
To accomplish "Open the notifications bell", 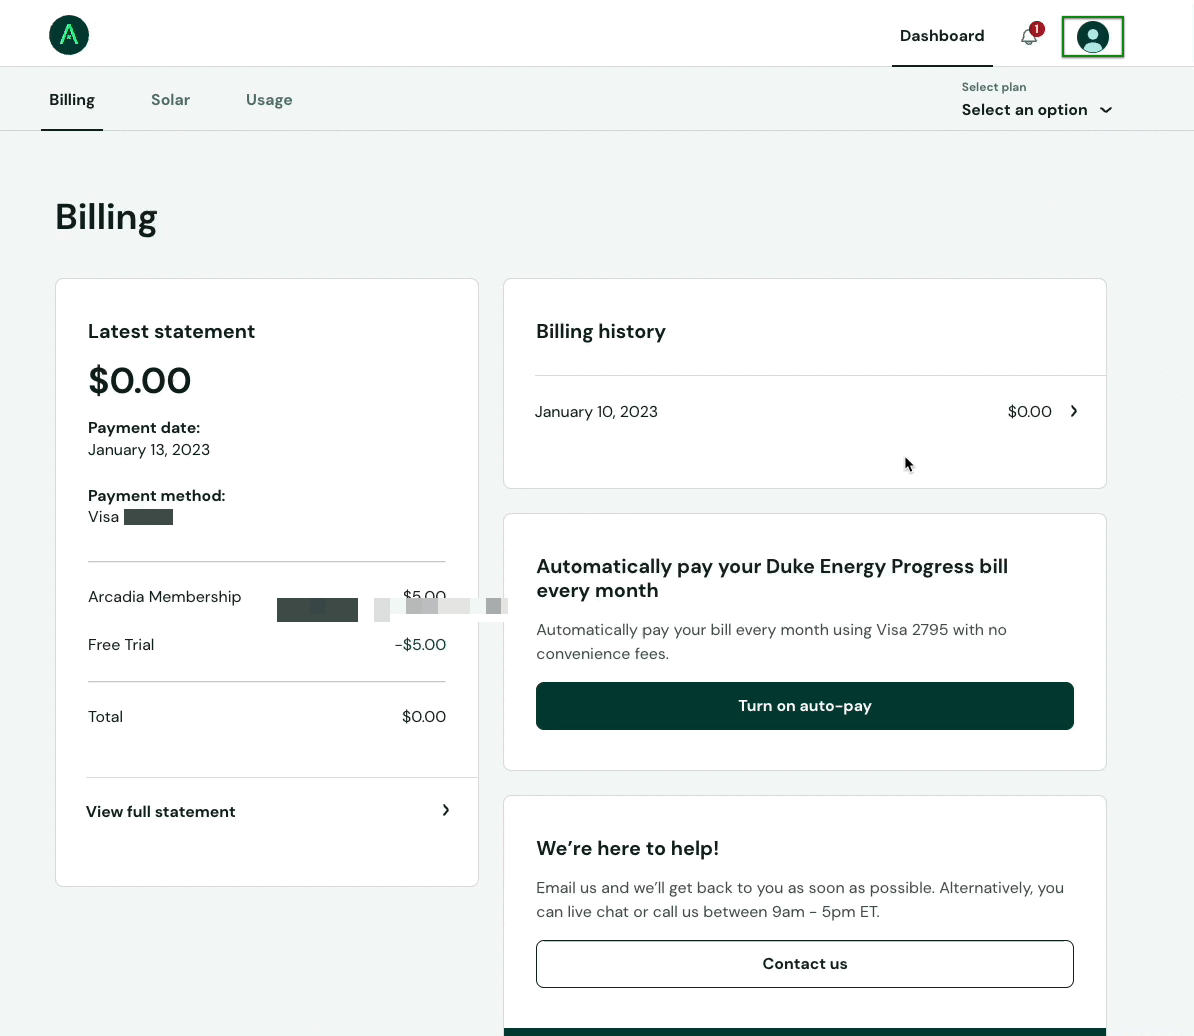I will (x=1030, y=35).
